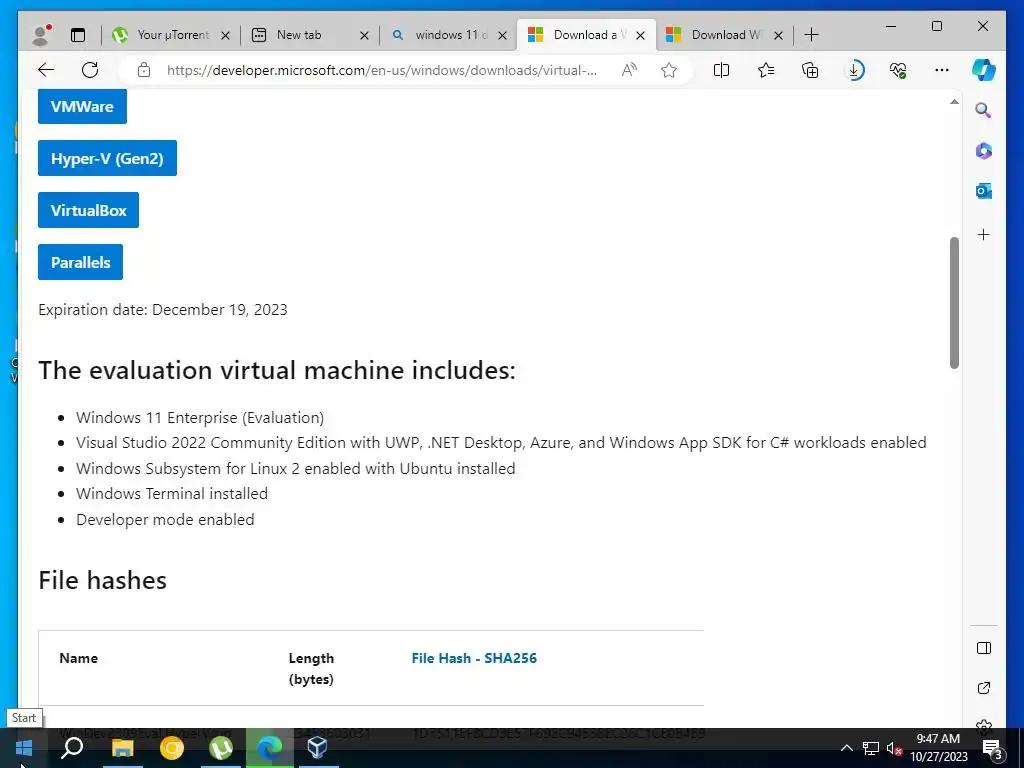The image size is (1024, 768).
Task: Open Browser essentials heart icon
Action: click(x=898, y=70)
